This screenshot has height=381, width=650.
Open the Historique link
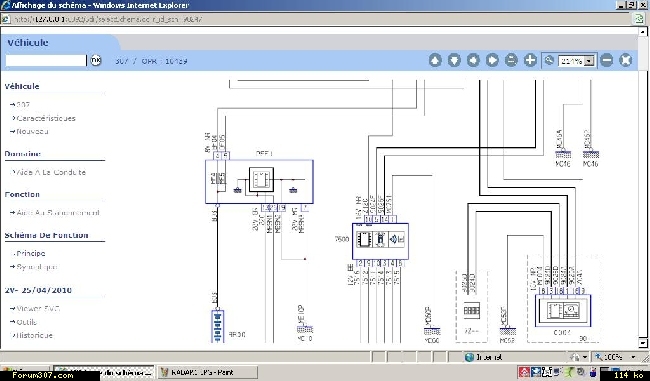coord(34,335)
